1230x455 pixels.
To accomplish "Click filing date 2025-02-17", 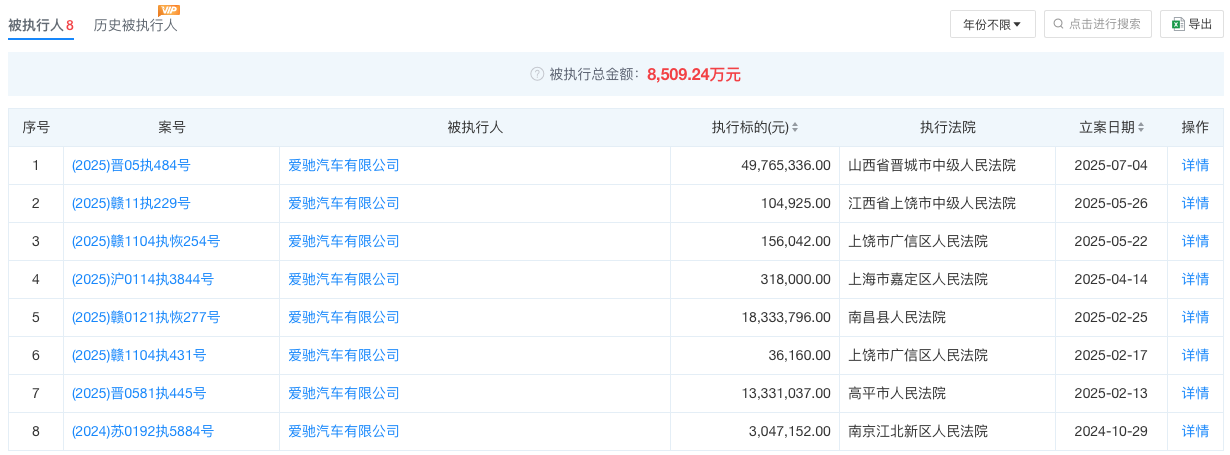I will tap(1111, 355).
